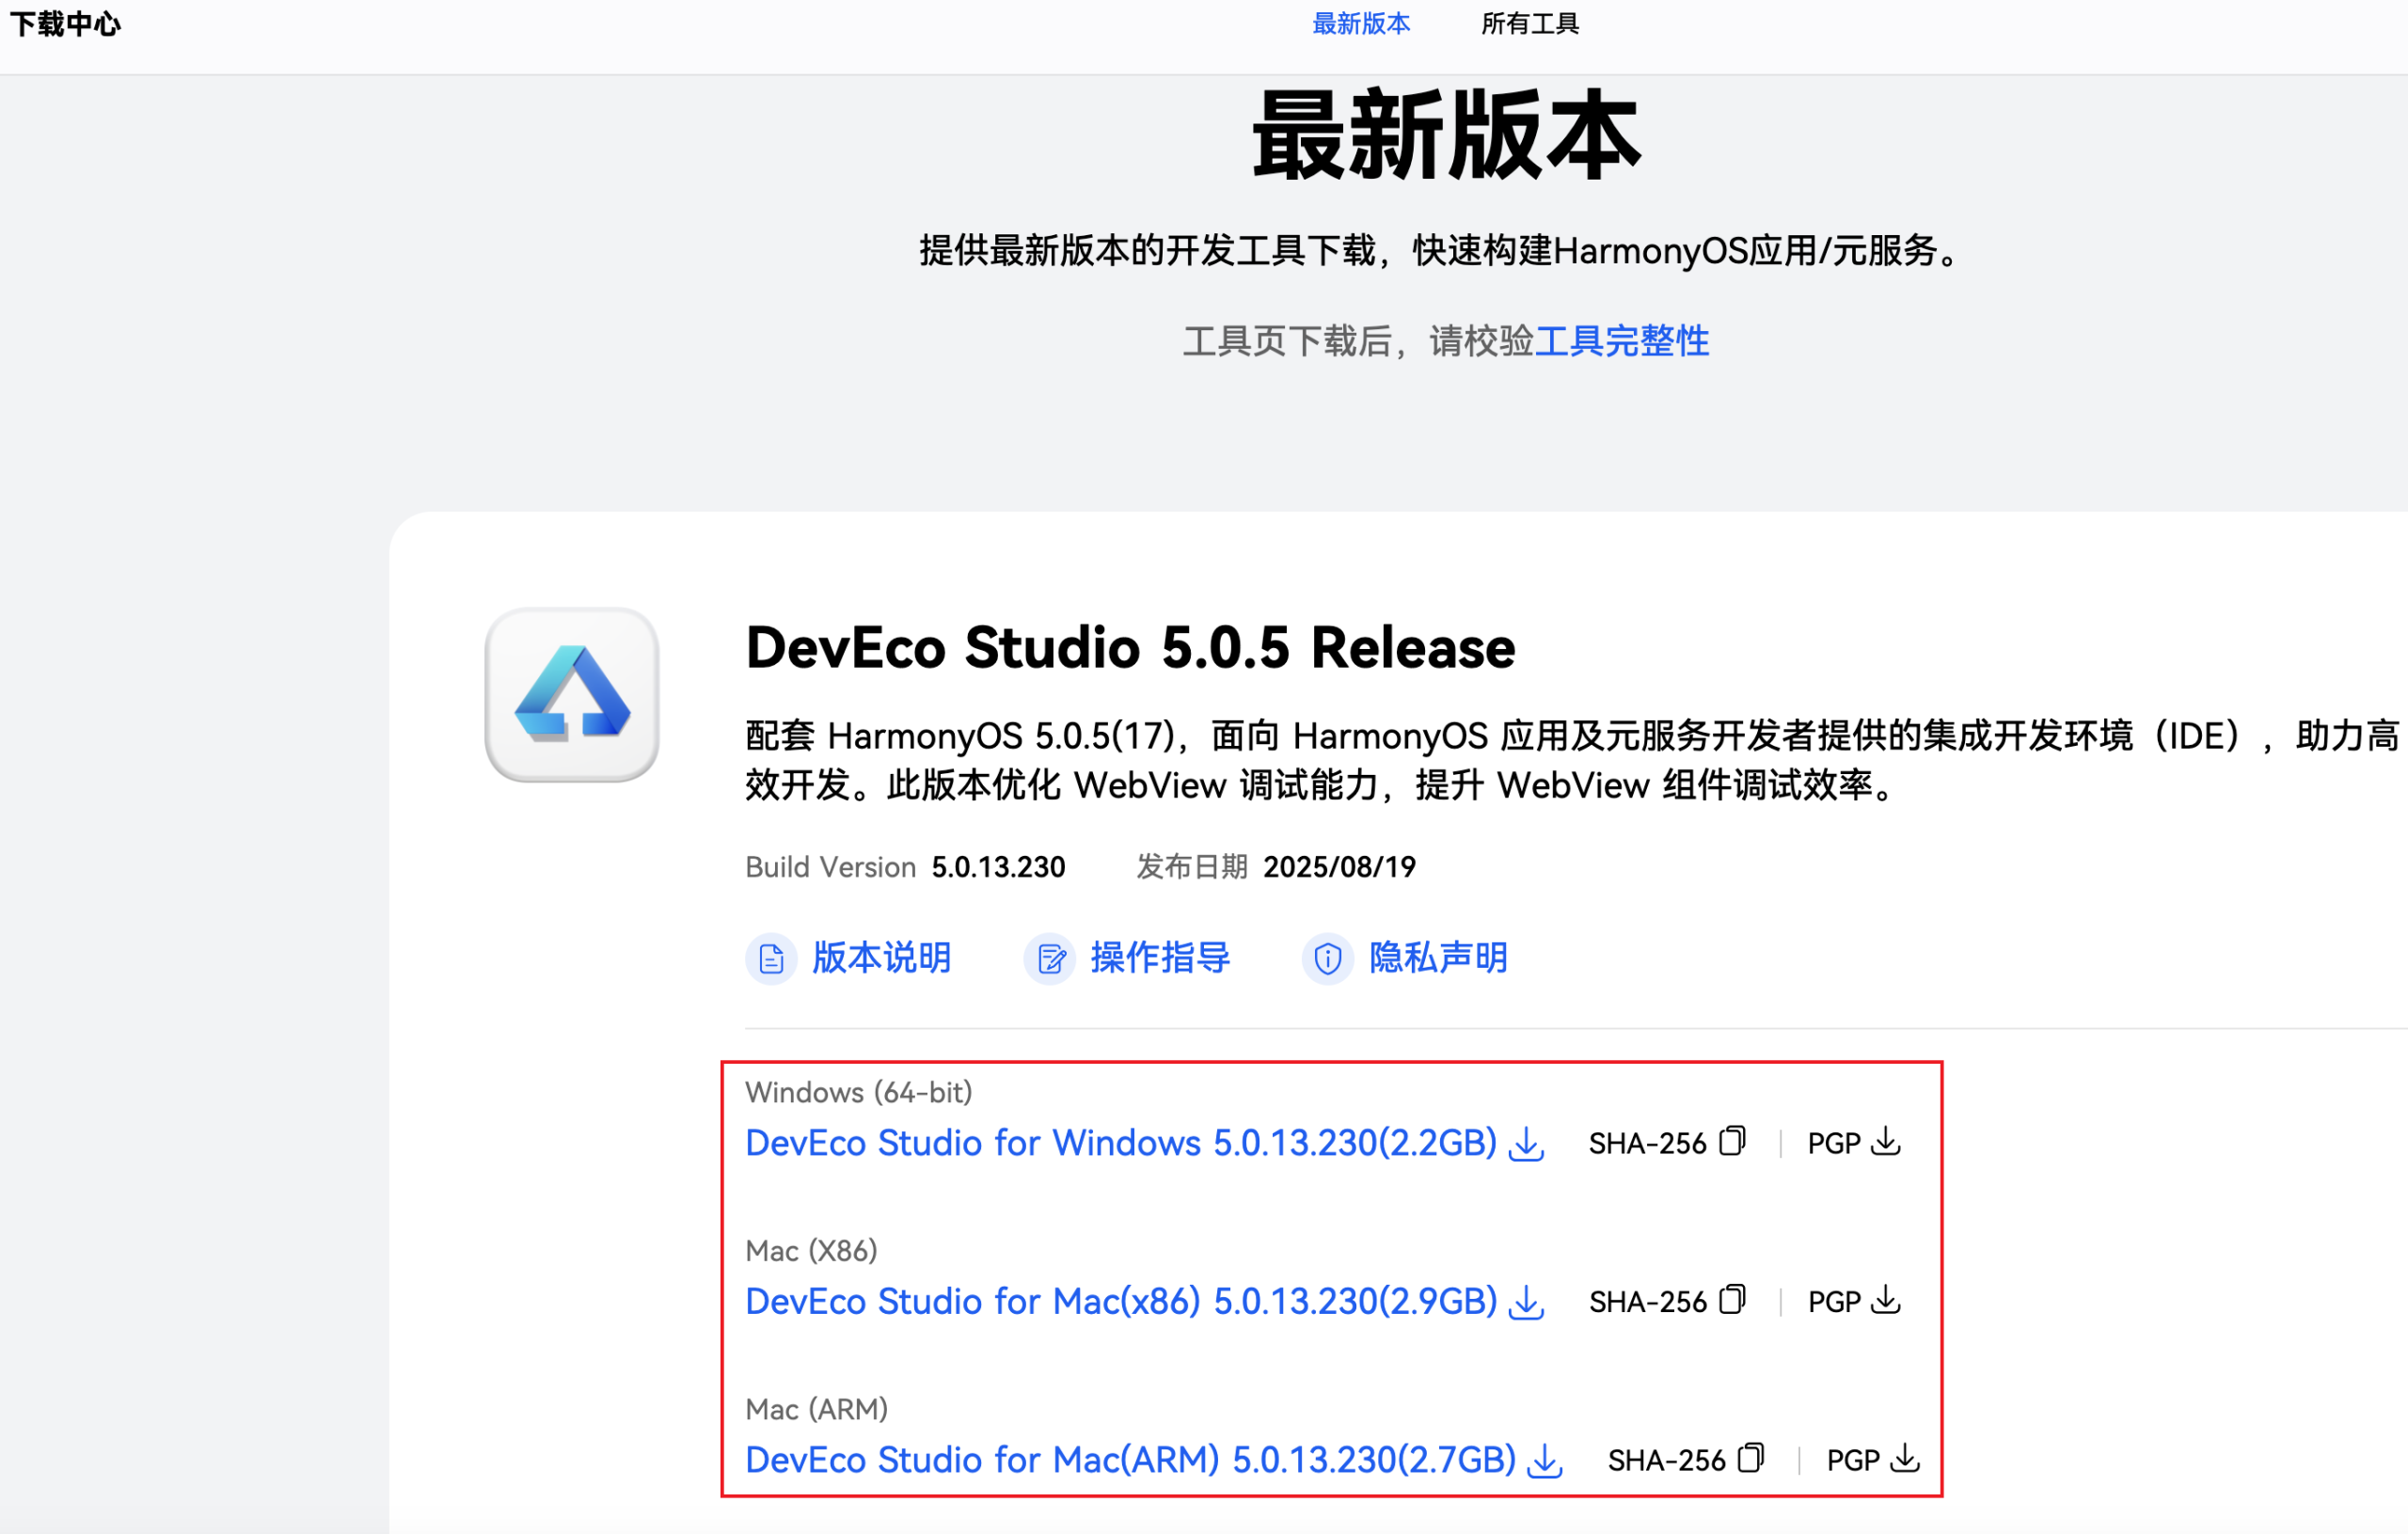Click the DevEco Studio app logo
2408x1534 pixels.
571,694
